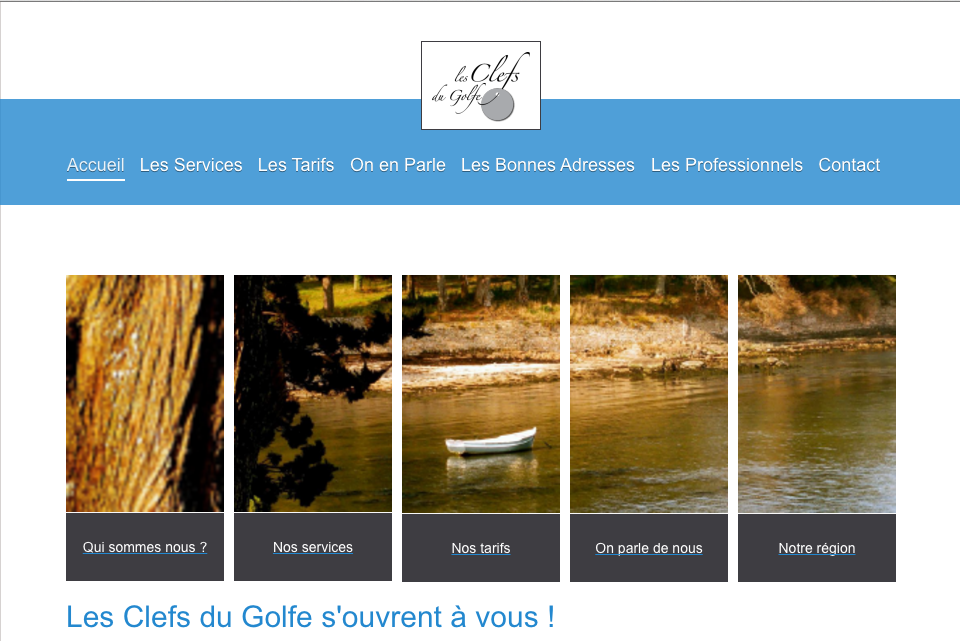Image resolution: width=960 pixels, height=641 pixels.
Task: Click the On parle de nous link
Action: tap(649, 549)
